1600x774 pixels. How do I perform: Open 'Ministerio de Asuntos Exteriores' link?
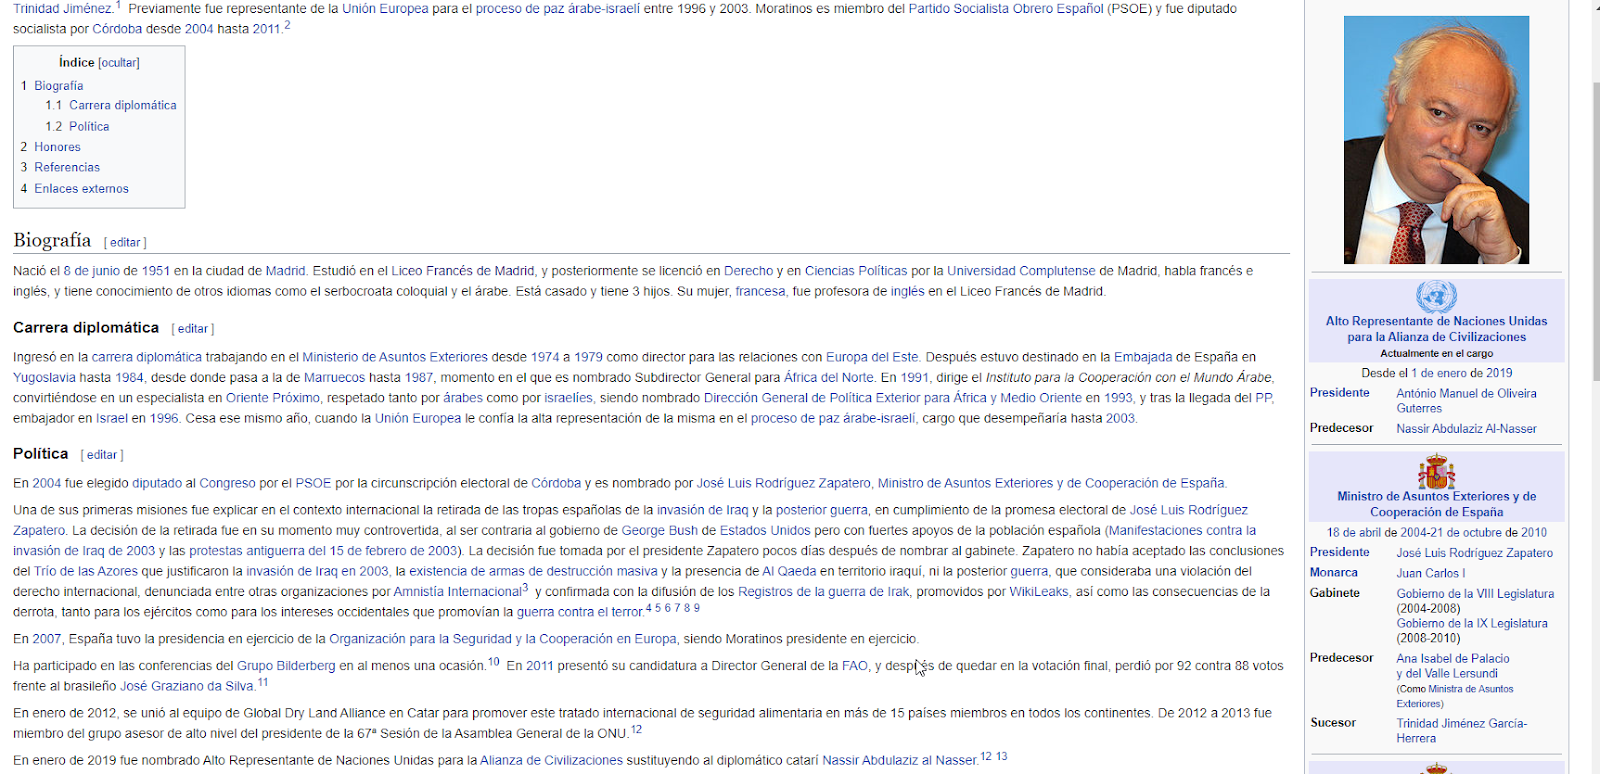395,357
